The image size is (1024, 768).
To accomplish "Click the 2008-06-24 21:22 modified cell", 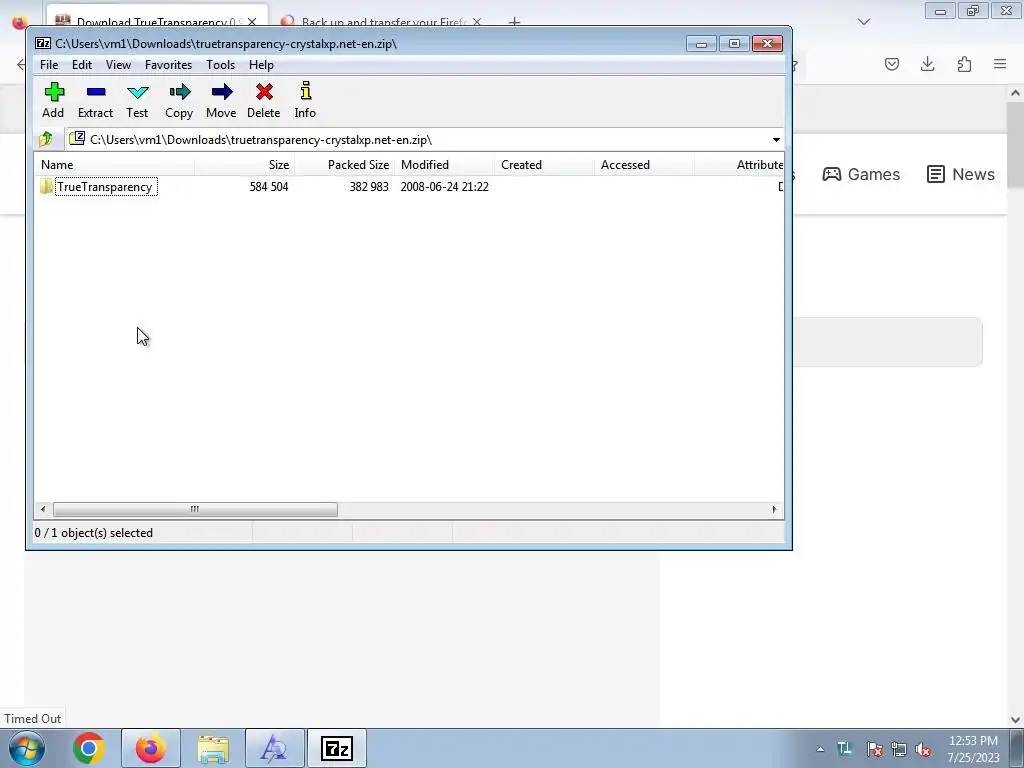I will pyautogui.click(x=444, y=187).
